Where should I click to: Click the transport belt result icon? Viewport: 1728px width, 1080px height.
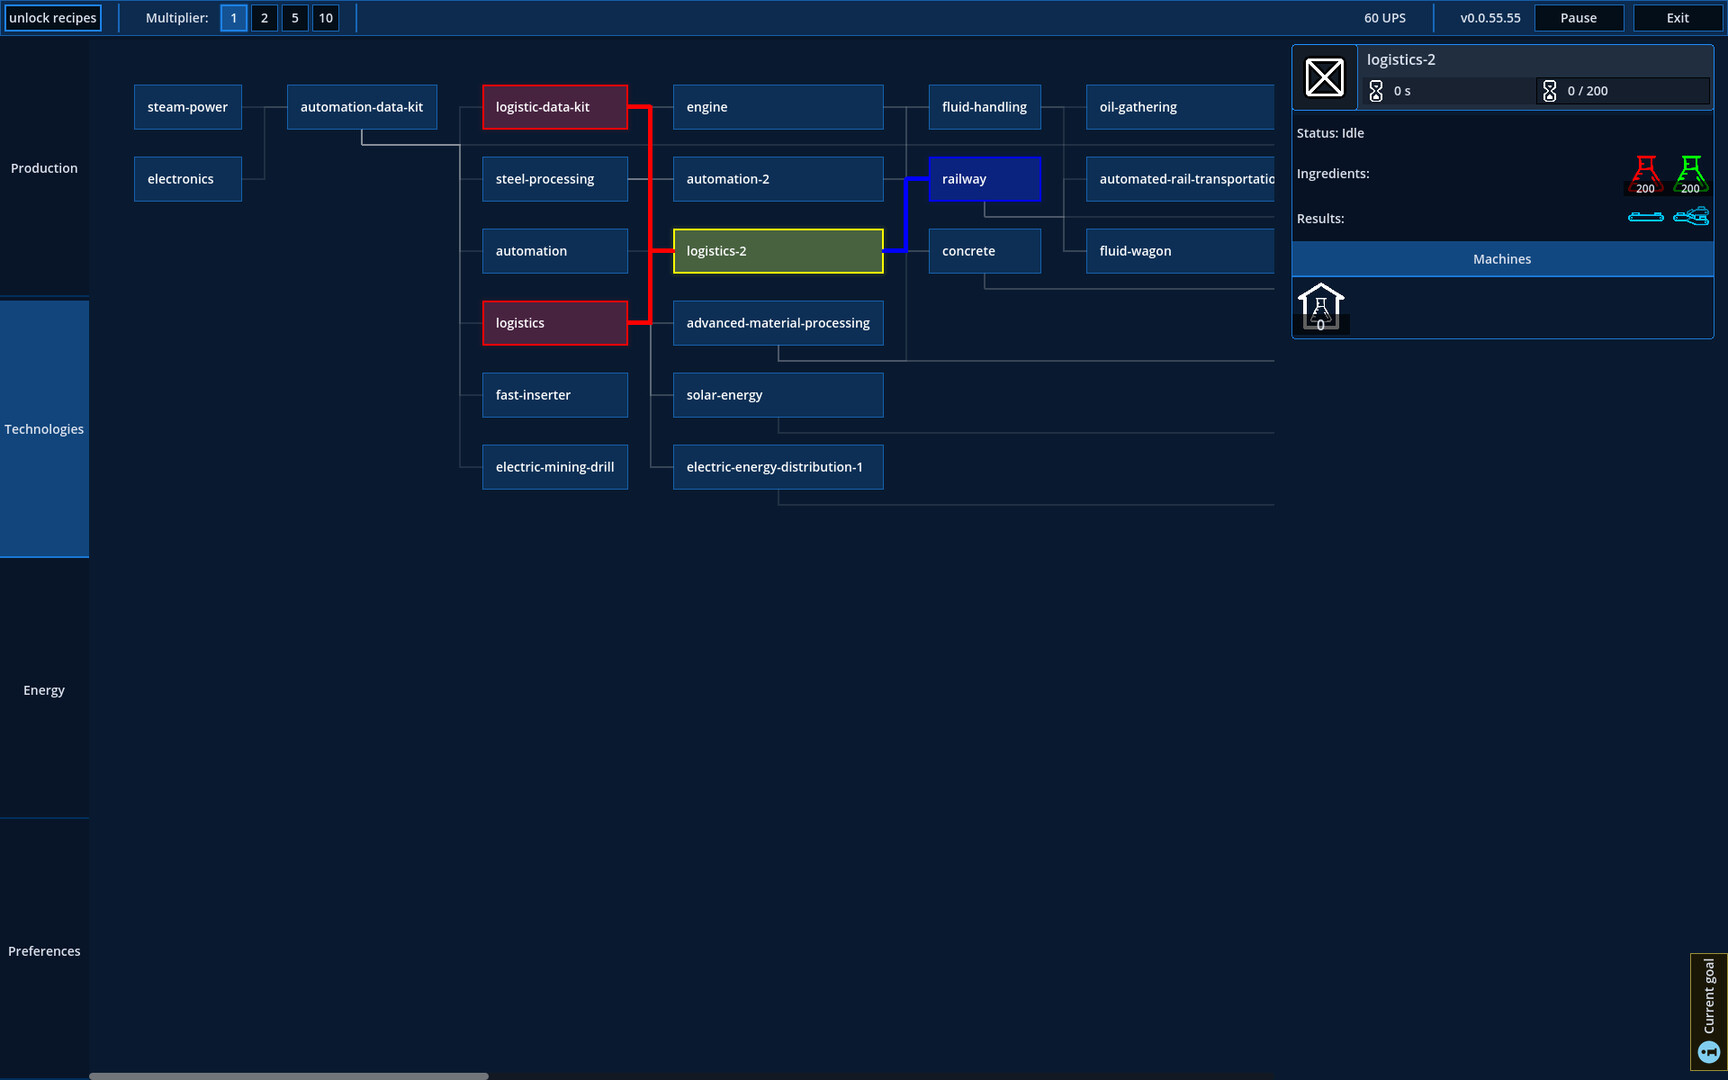(x=1646, y=216)
